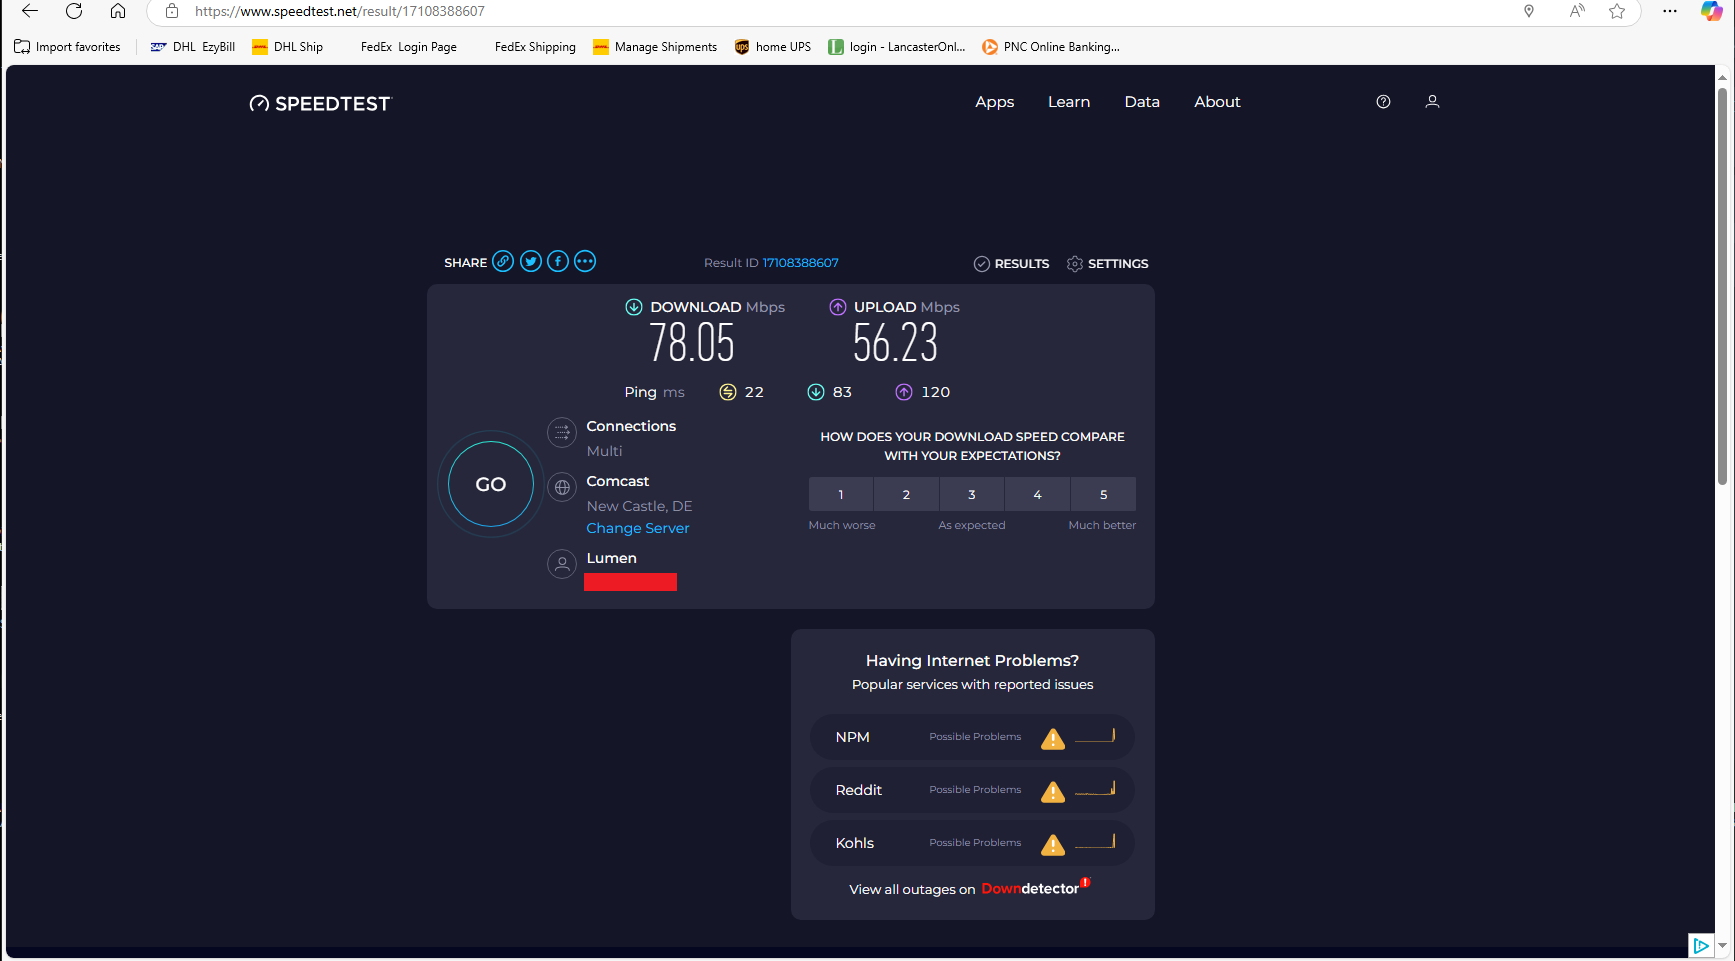This screenshot has width=1735, height=961.
Task: Click the SPEEDTEST logo
Action: (x=321, y=104)
